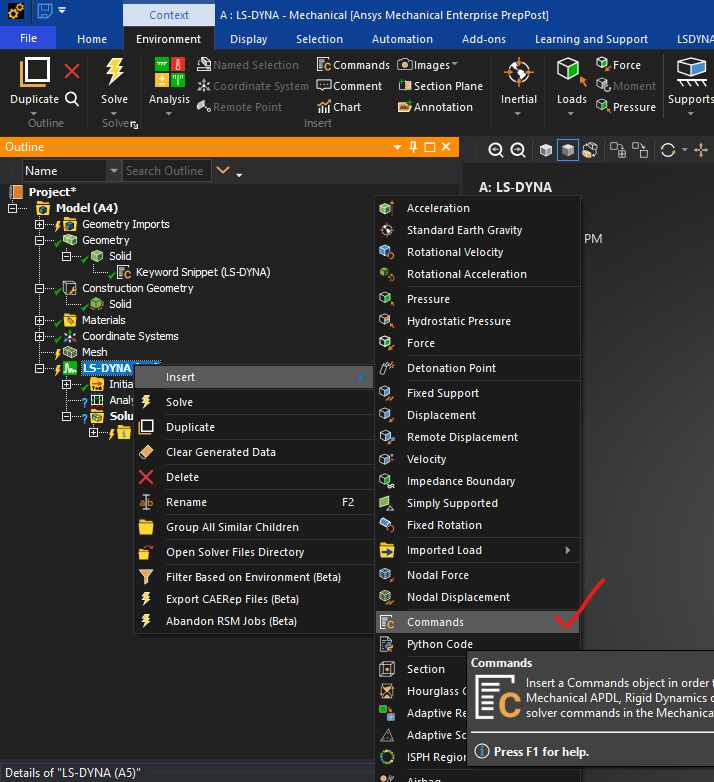714x782 pixels.
Task: Open the Analysis ribbon icon
Action: pos(169,72)
